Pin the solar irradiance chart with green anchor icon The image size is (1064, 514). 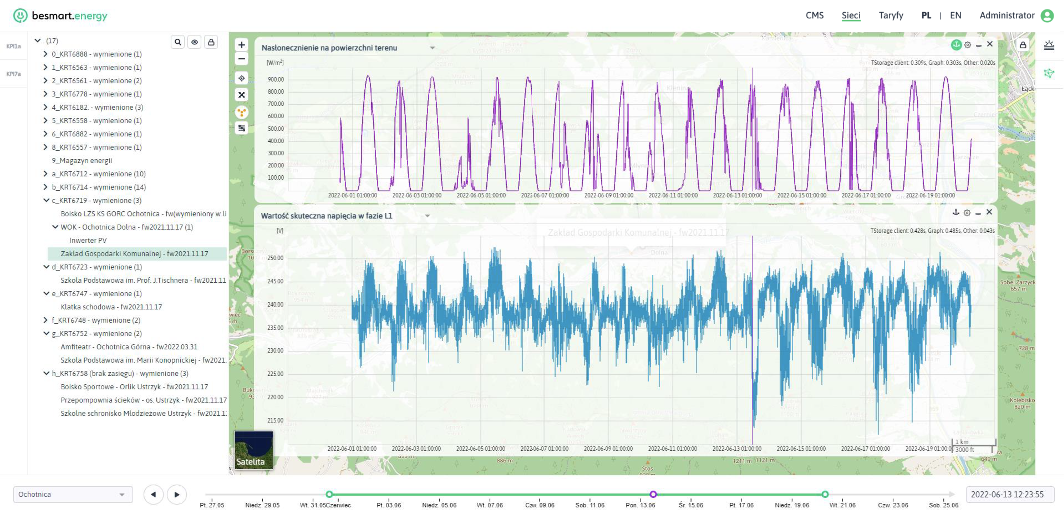[956, 45]
